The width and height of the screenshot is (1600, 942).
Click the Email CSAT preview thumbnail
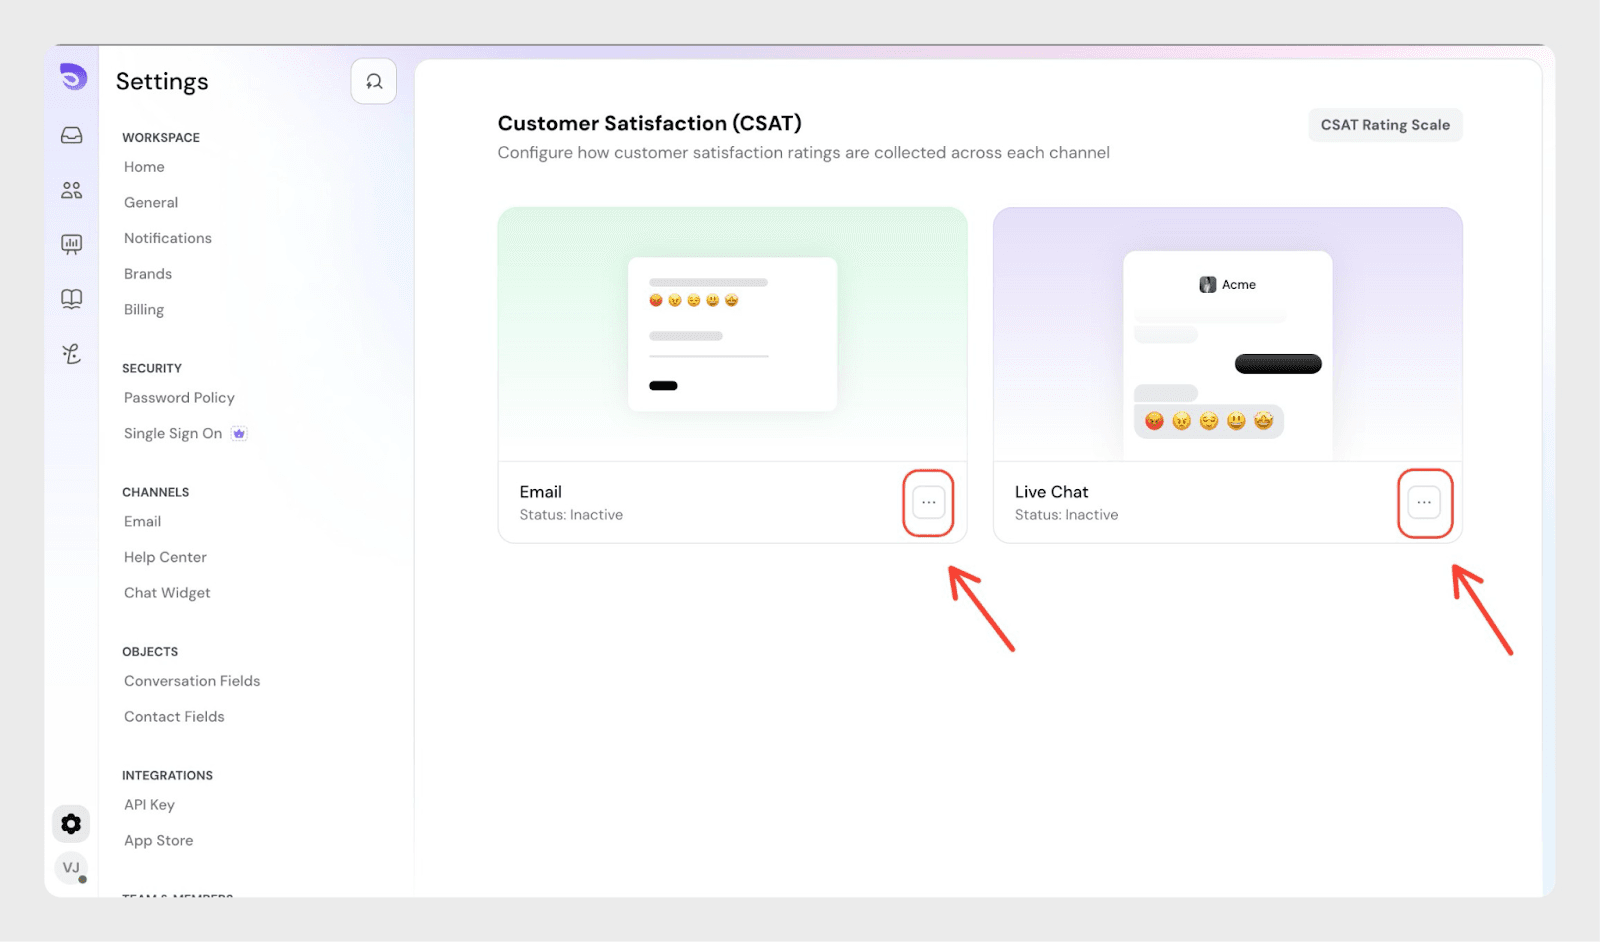(x=732, y=334)
